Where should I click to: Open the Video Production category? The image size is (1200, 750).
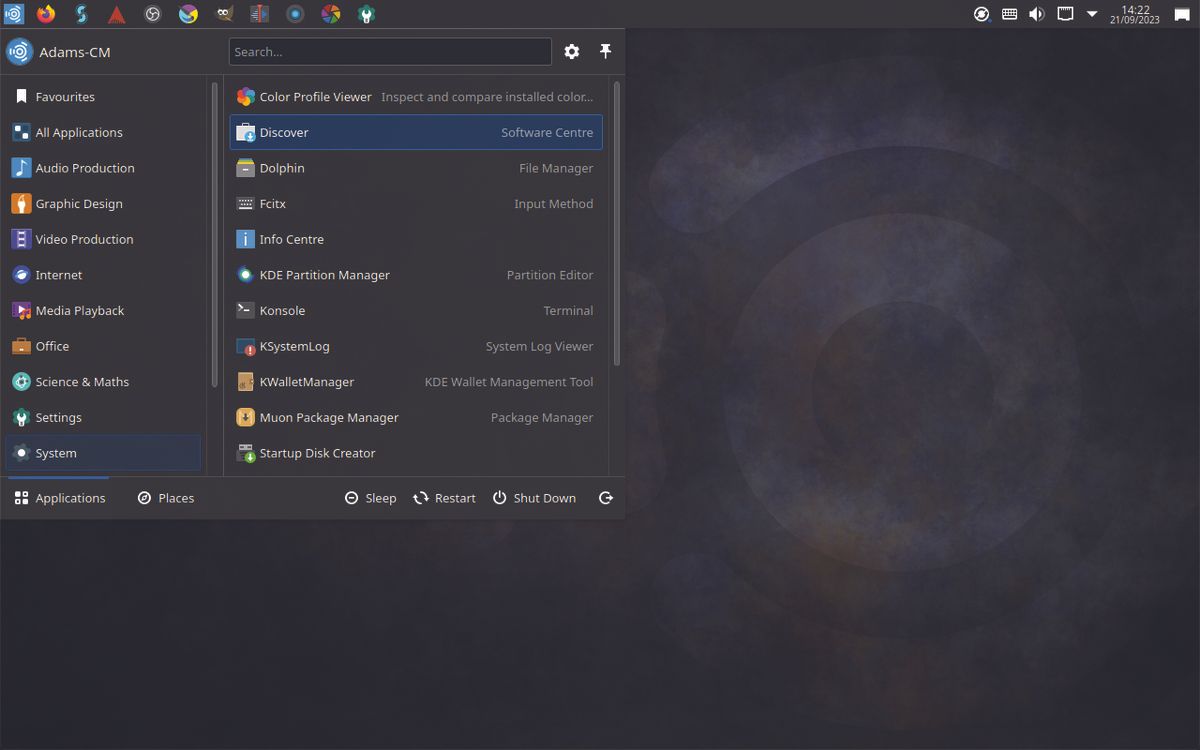[85, 239]
